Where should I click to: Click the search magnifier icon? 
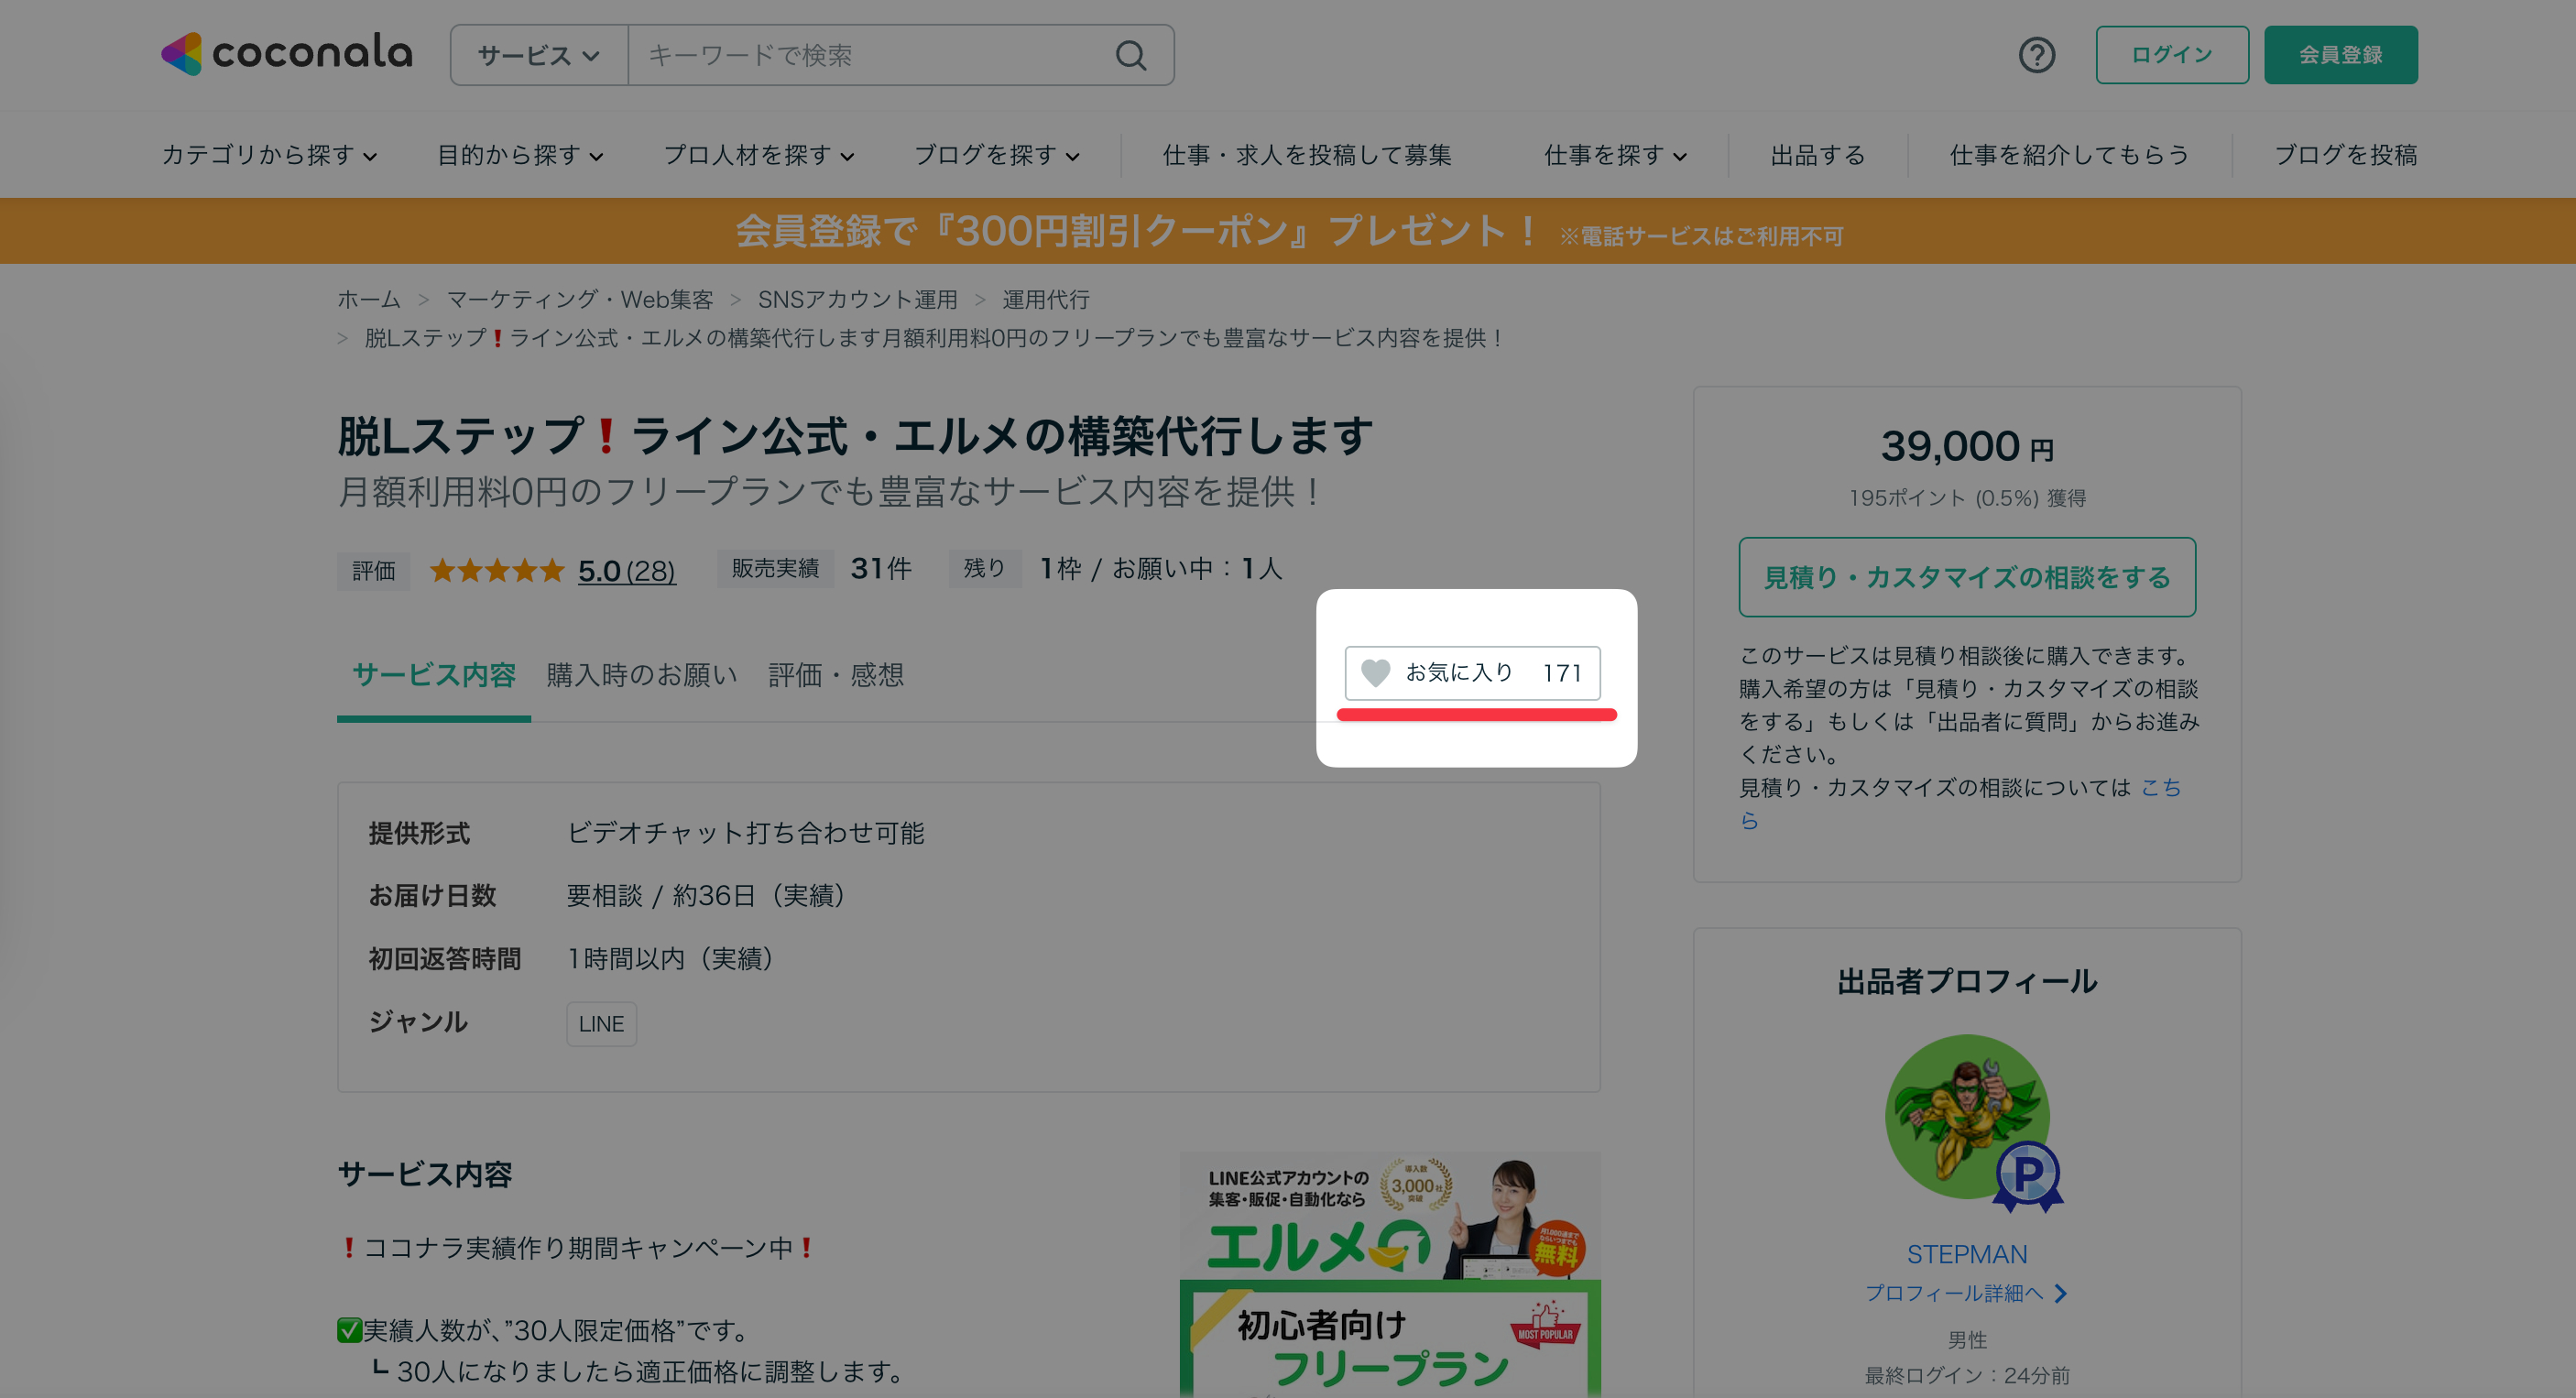tap(1130, 55)
